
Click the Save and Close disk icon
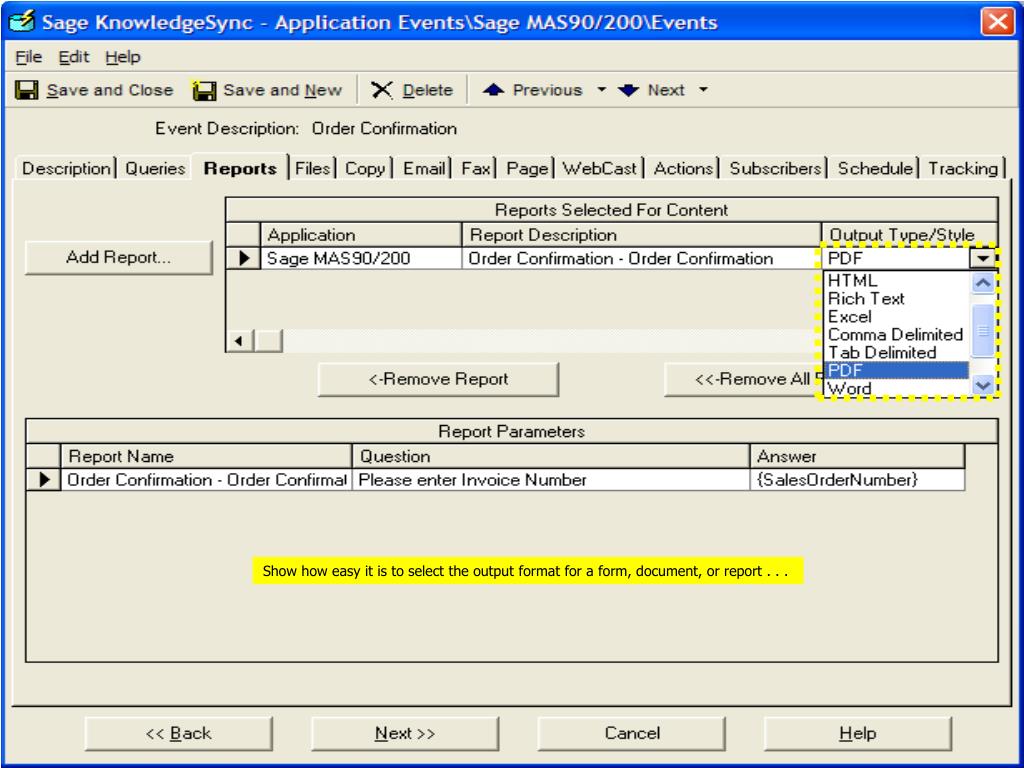point(27,90)
